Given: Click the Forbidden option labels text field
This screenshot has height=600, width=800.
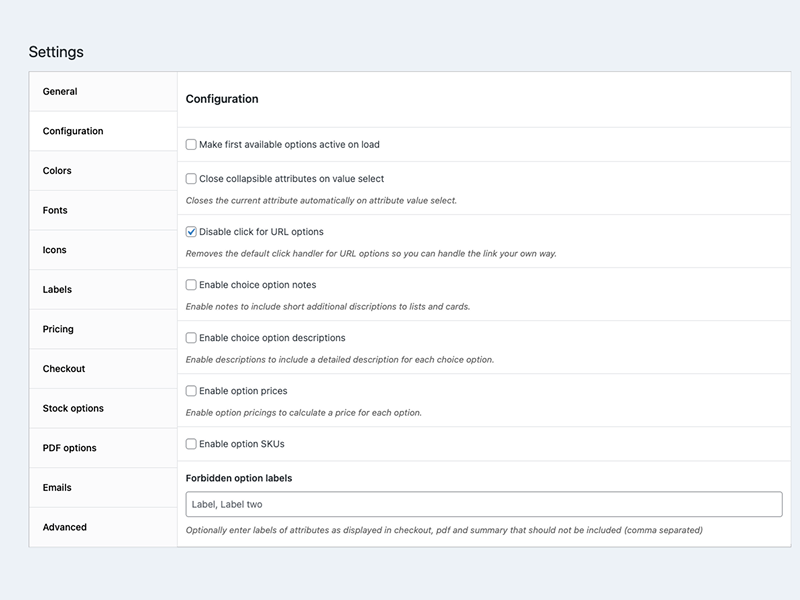Looking at the screenshot, I should 484,505.
